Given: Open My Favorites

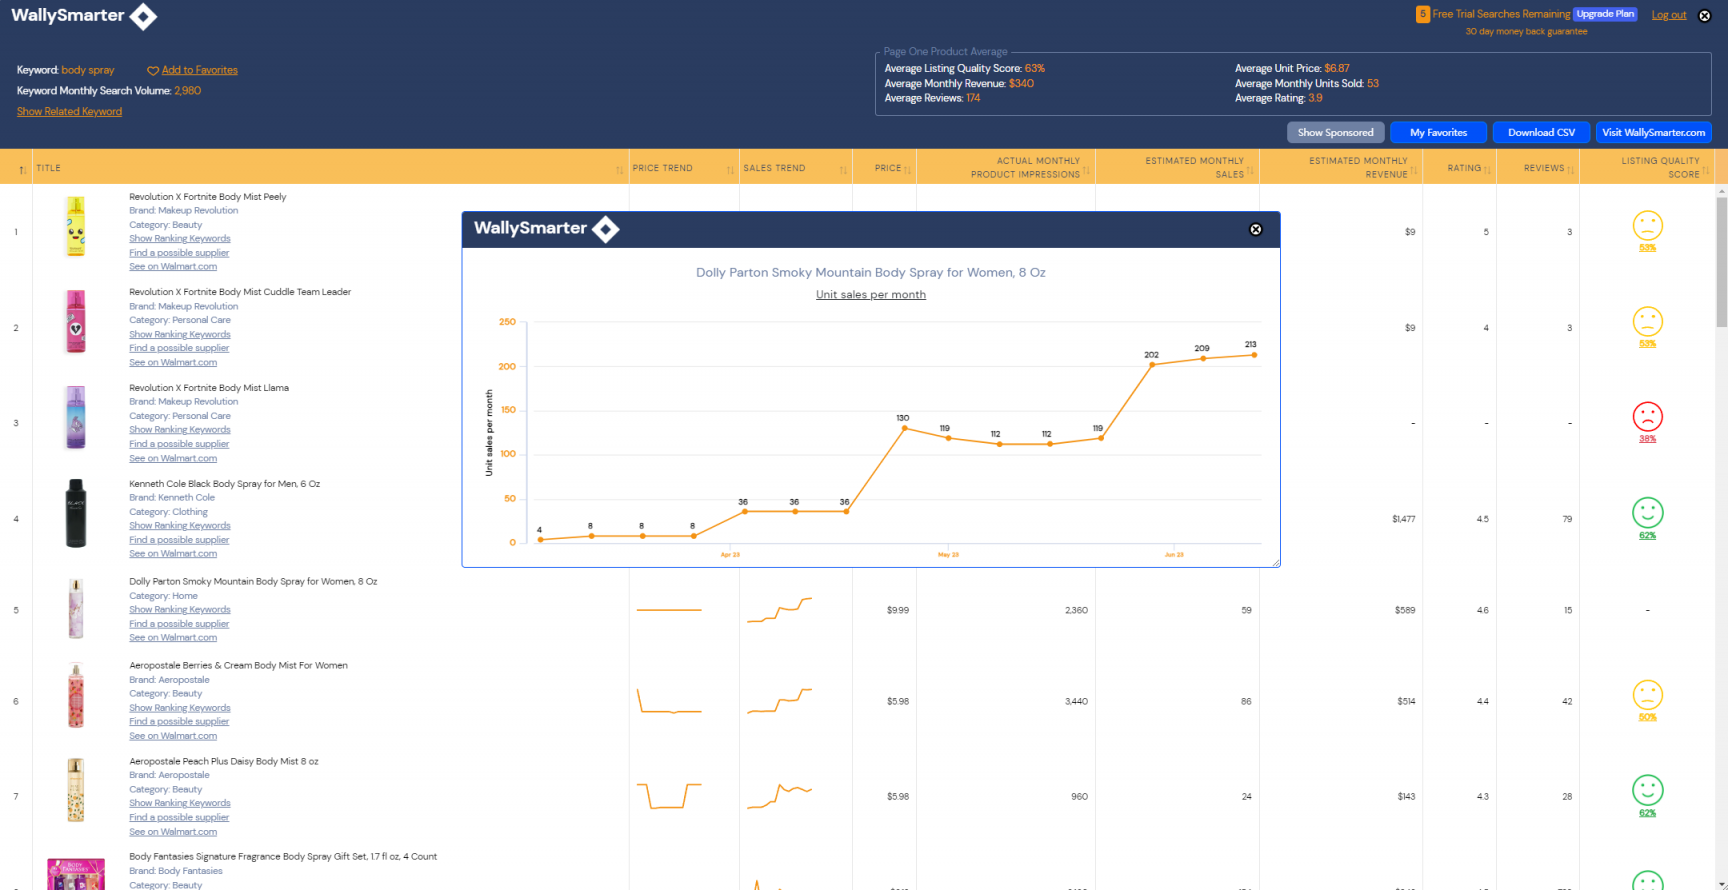Looking at the screenshot, I should coord(1438,132).
